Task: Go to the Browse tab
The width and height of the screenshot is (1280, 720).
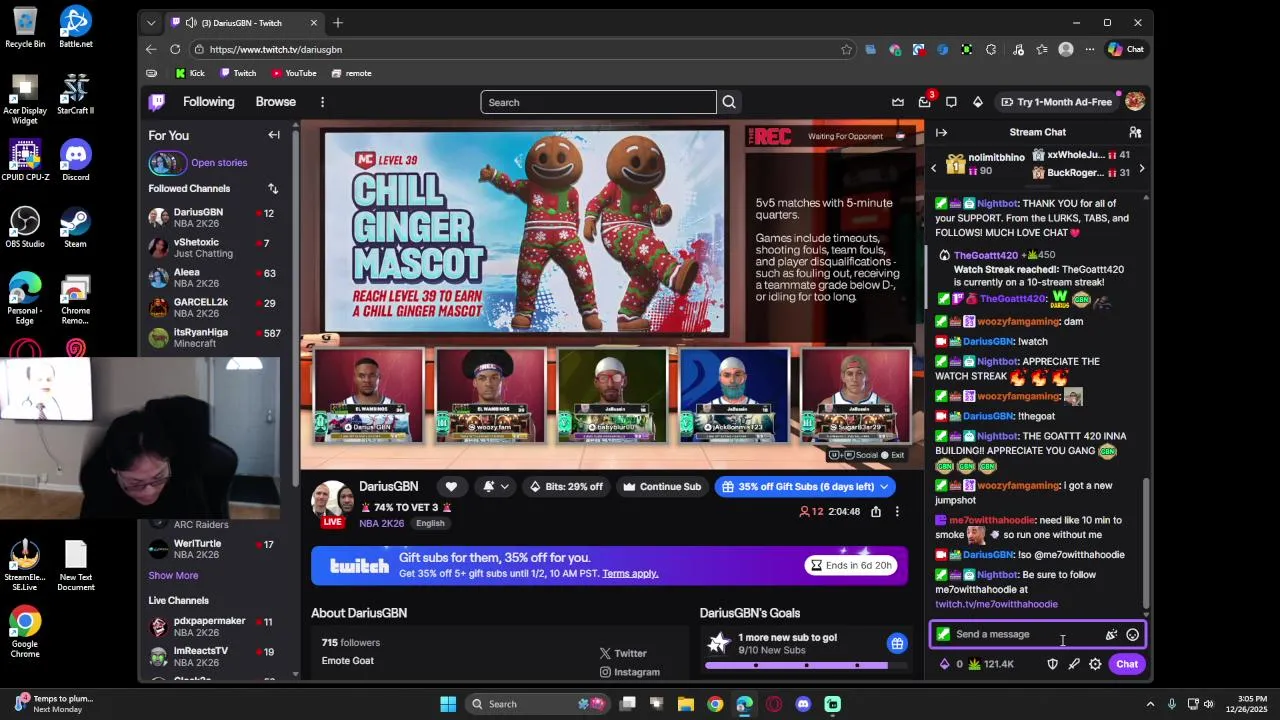Action: [275, 102]
